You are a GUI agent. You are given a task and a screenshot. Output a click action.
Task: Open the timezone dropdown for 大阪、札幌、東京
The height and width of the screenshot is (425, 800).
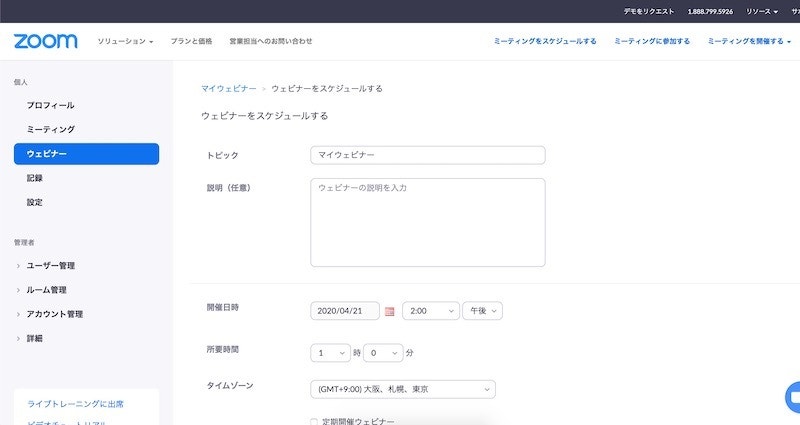click(403, 388)
